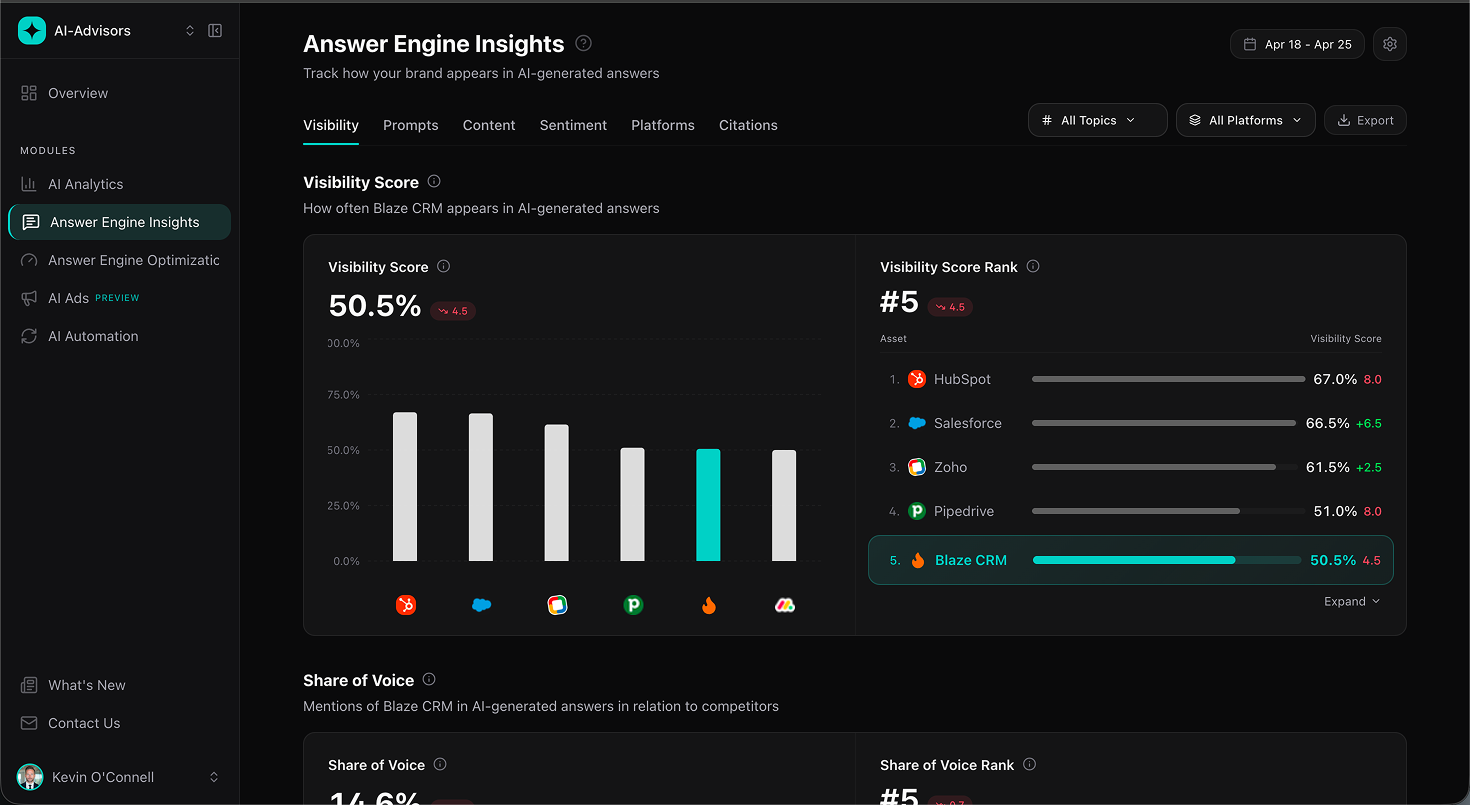This screenshot has height=805, width=1470.
Task: Select the HubSpot row in rank list
Action: 1131,379
